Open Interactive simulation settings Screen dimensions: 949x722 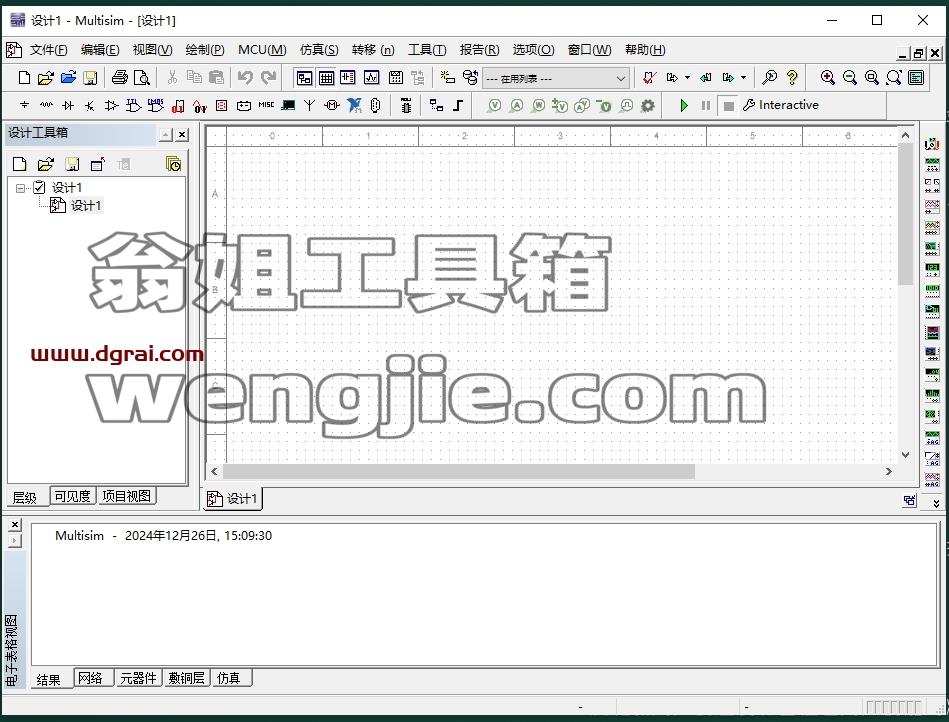click(781, 105)
